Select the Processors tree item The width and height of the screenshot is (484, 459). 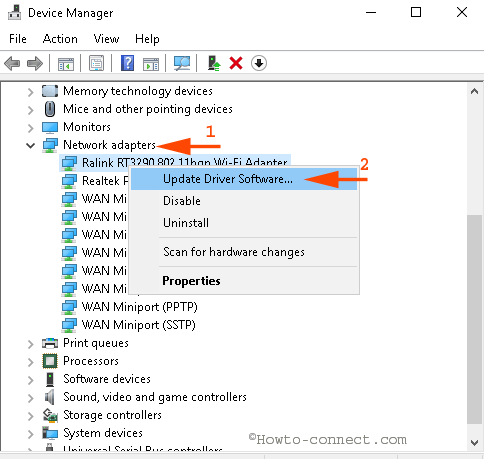click(x=91, y=361)
